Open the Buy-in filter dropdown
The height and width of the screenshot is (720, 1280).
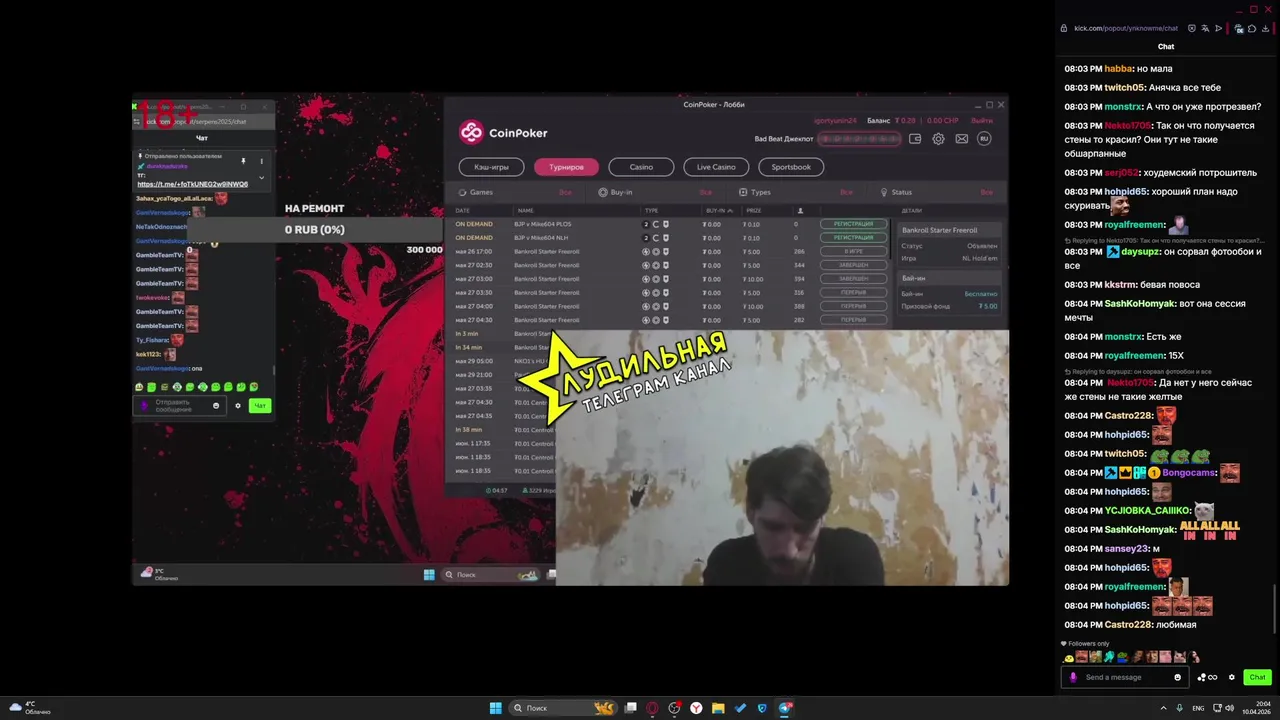tap(655, 192)
